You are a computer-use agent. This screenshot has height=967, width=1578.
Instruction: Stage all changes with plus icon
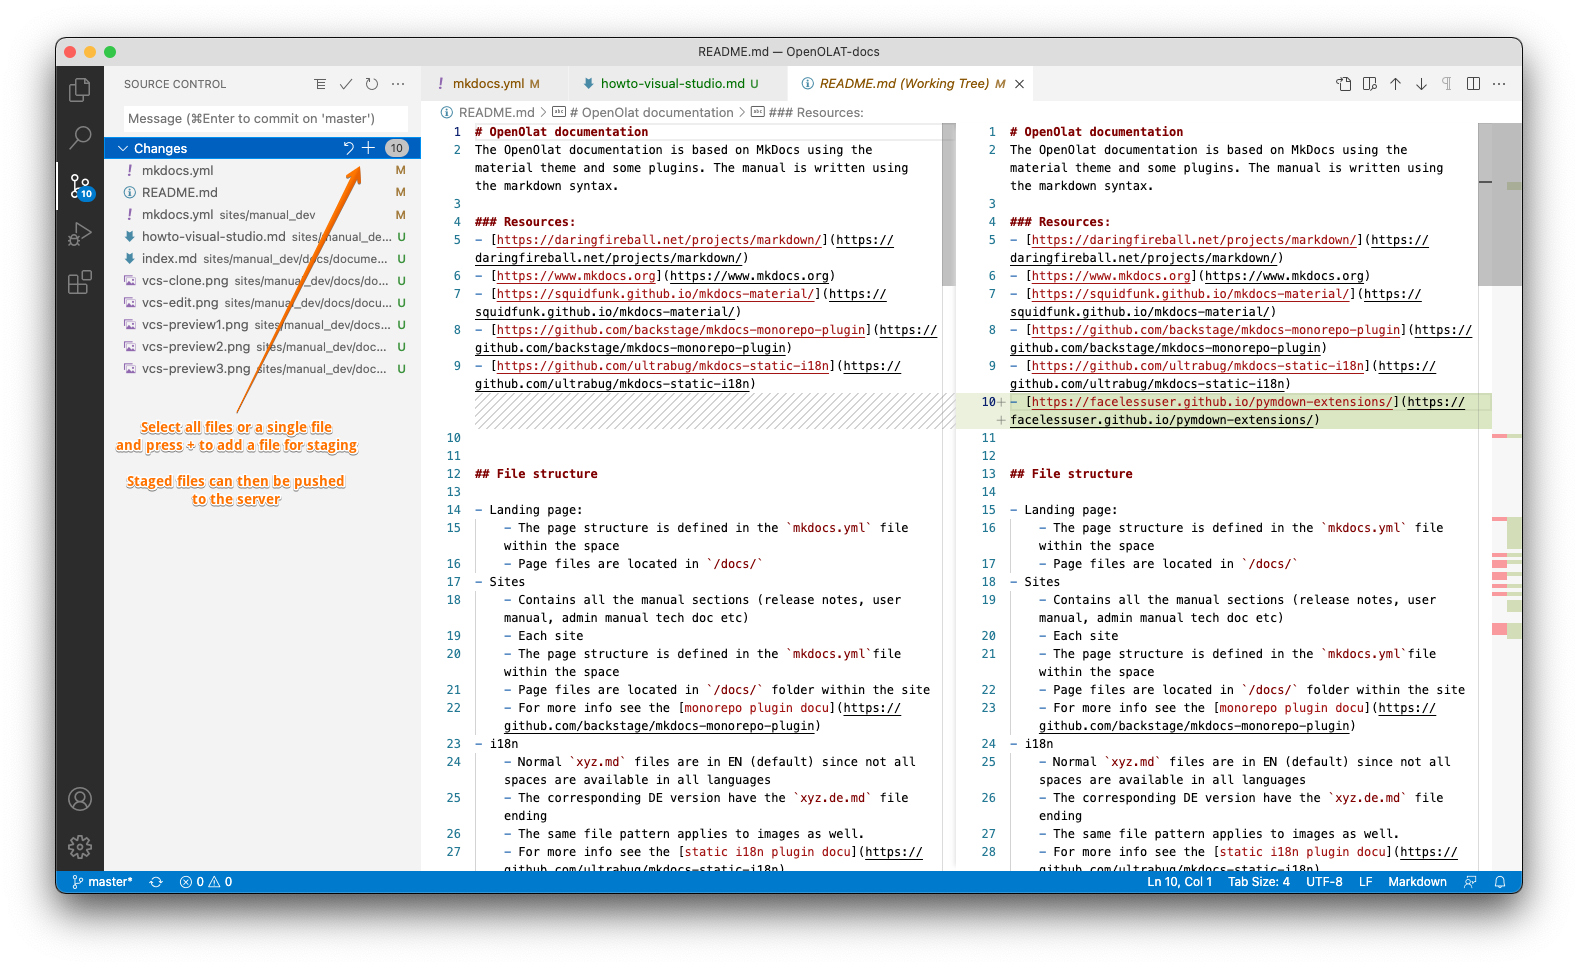[x=368, y=148]
